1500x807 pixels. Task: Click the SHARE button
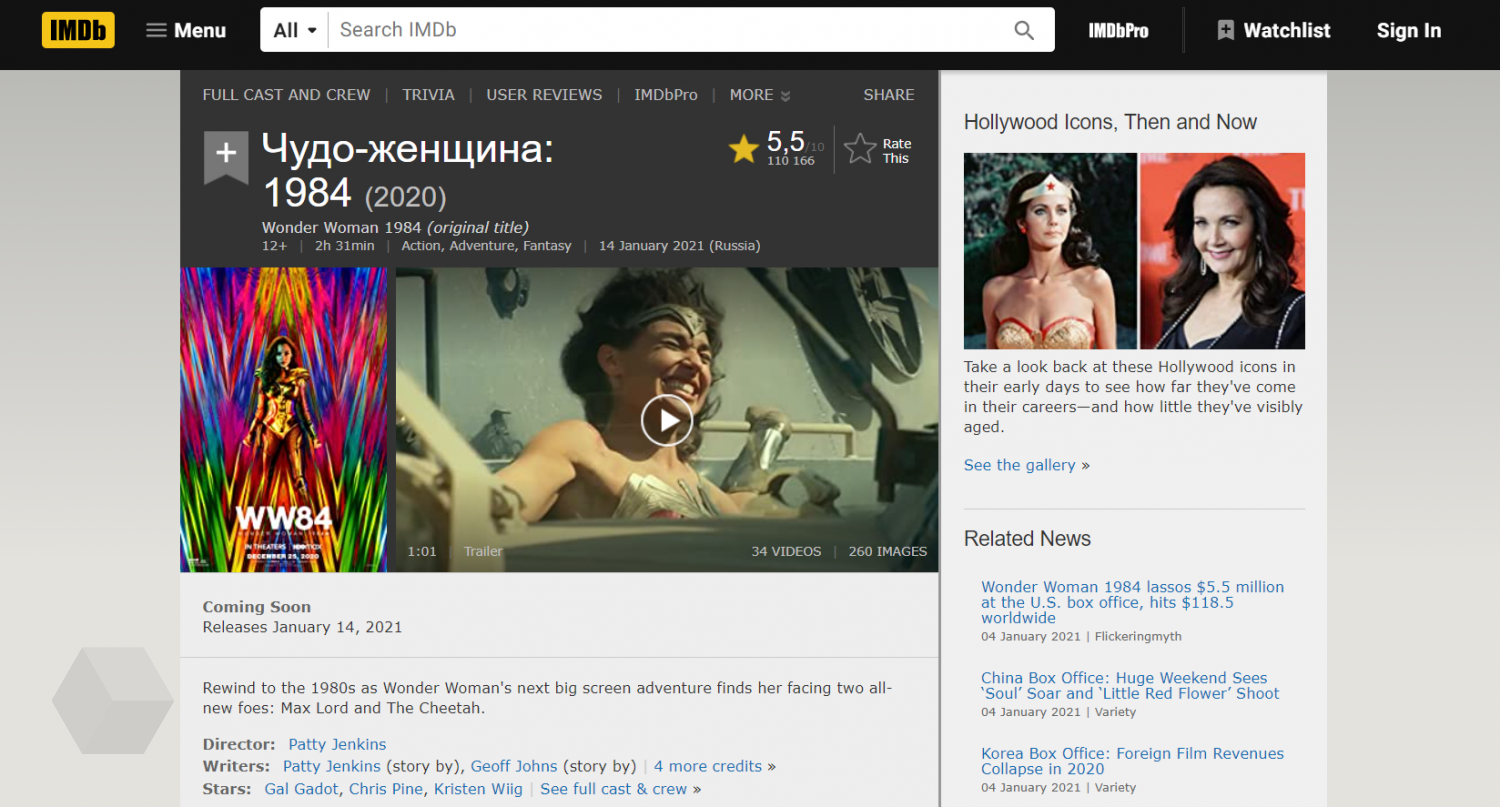click(889, 95)
